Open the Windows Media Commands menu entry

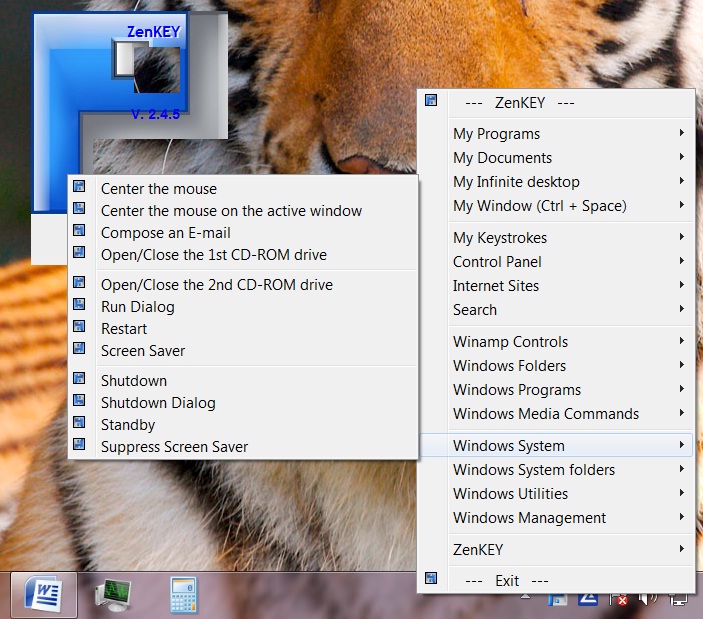(556, 414)
